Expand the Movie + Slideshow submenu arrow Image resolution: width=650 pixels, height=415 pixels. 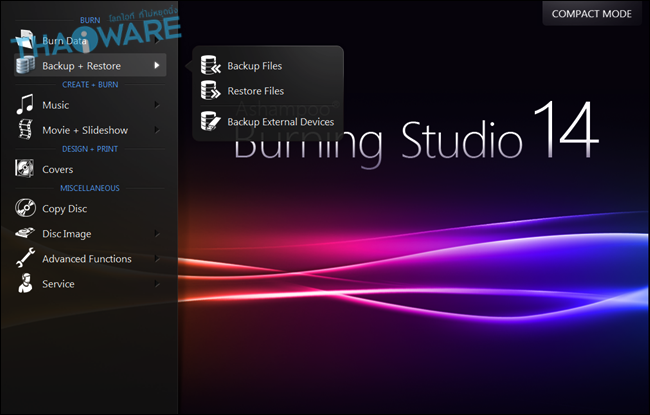[157, 130]
